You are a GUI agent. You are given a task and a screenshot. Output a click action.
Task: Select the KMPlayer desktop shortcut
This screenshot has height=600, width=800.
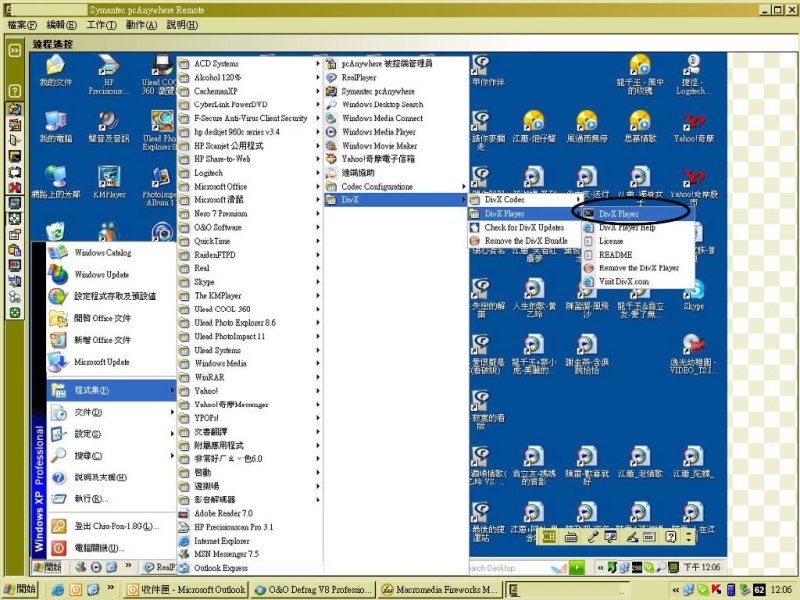coord(109,182)
